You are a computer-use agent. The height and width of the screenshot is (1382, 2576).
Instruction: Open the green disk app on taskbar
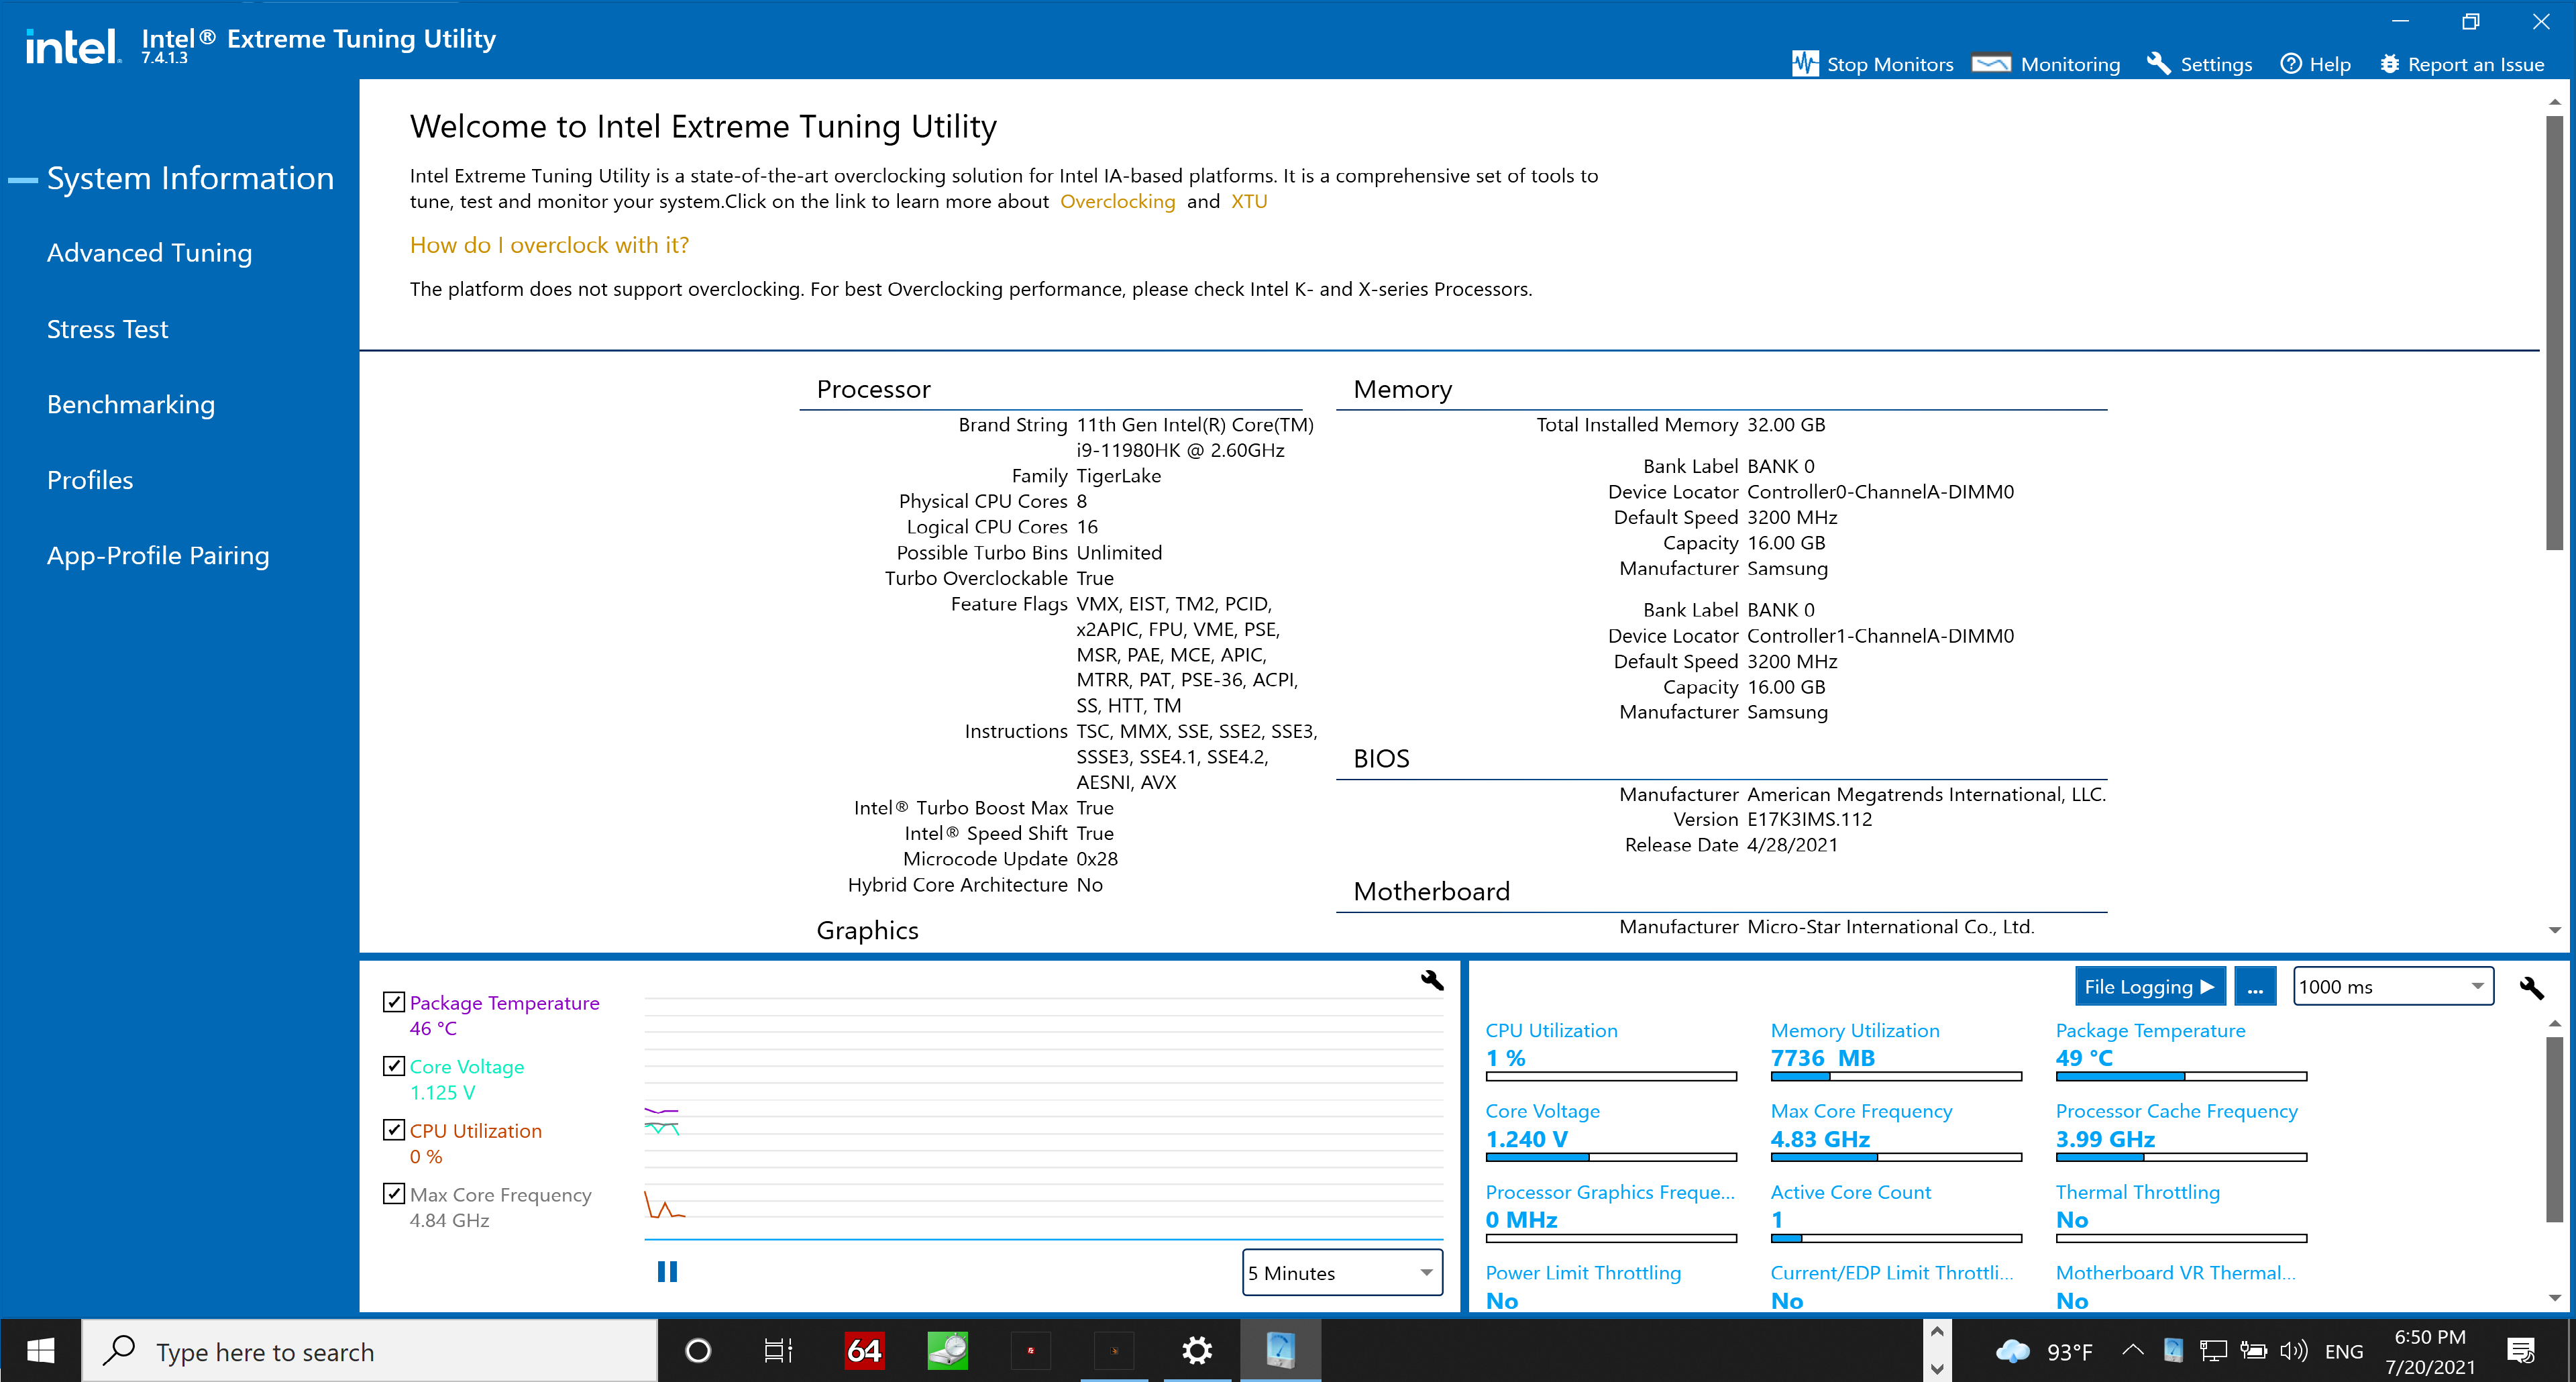pyautogui.click(x=947, y=1351)
